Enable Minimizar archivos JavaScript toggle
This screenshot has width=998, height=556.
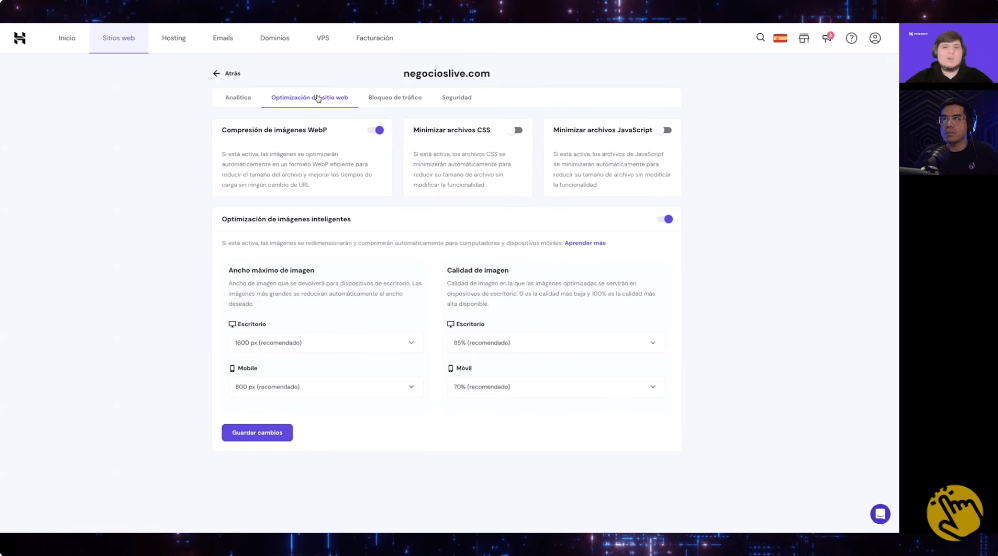(x=664, y=130)
